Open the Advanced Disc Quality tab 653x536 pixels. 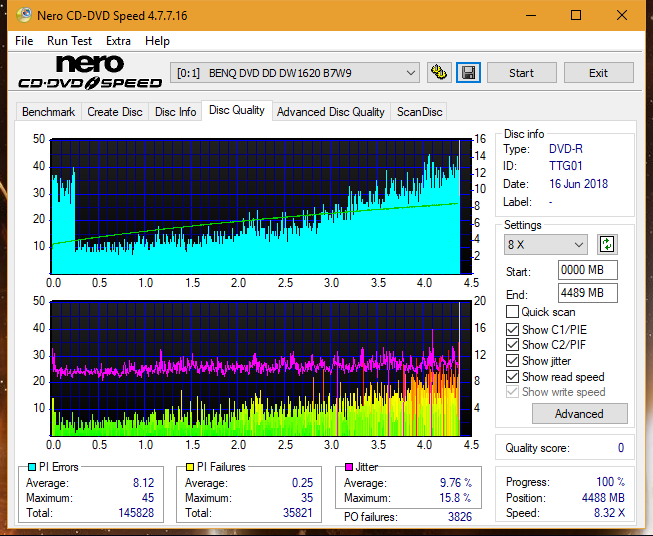pos(331,112)
